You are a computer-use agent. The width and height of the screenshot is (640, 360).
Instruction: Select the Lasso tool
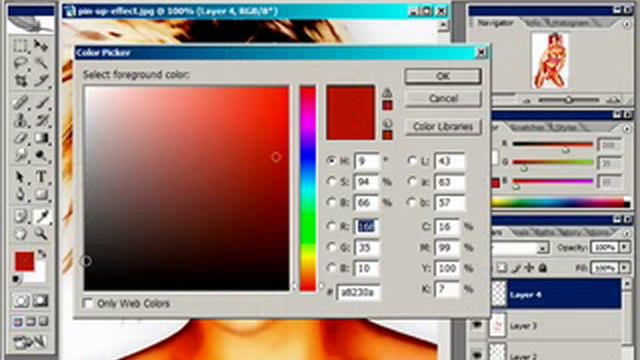click(20, 63)
